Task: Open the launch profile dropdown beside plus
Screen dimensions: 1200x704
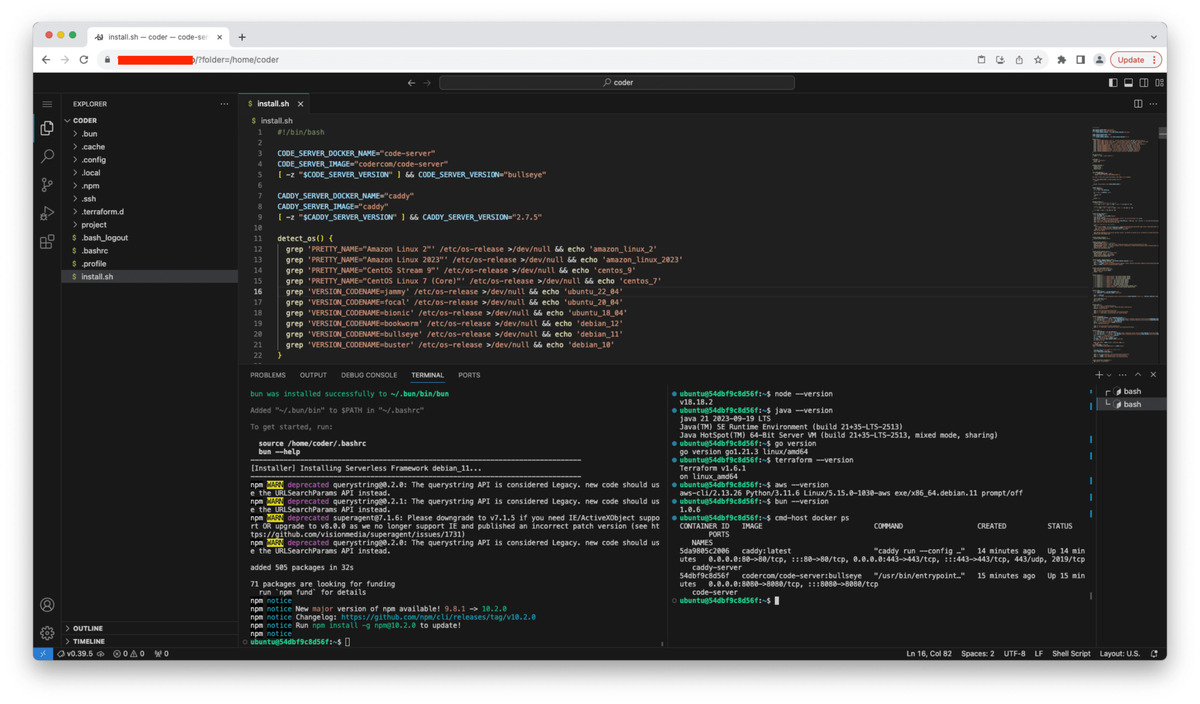Action: (1109, 375)
